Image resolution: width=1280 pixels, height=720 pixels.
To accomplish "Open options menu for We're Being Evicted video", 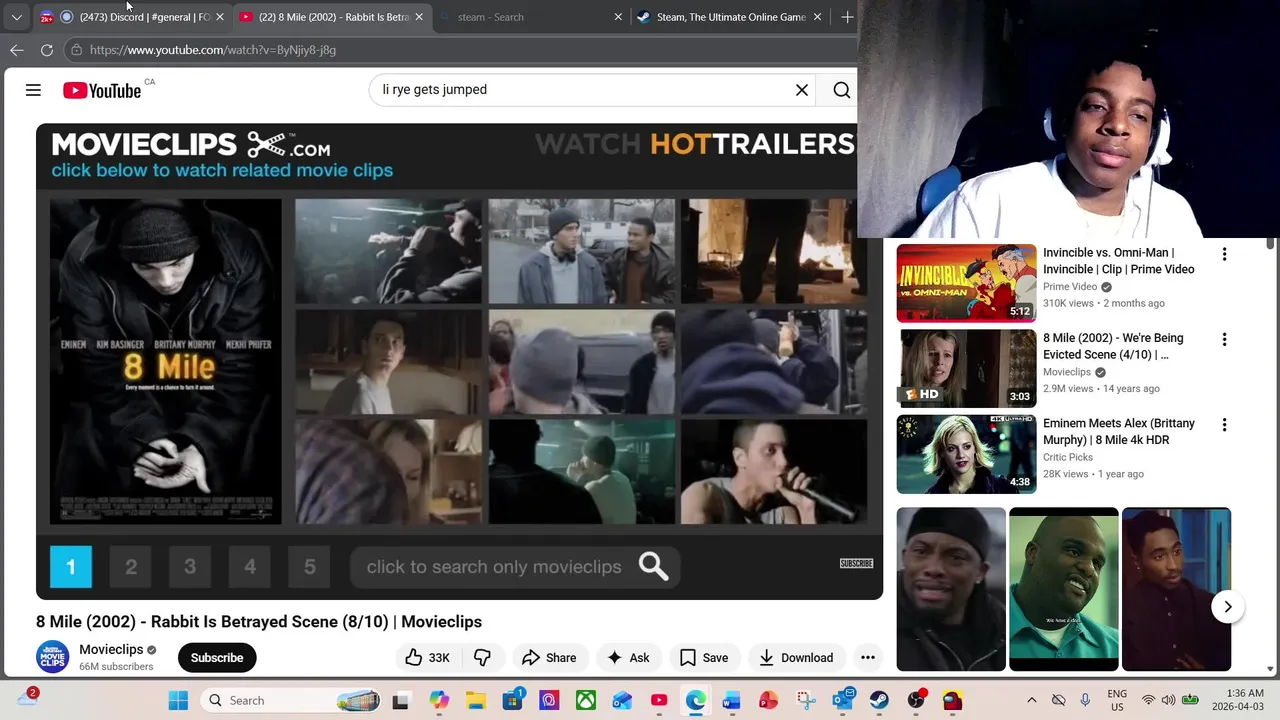I will (x=1224, y=340).
